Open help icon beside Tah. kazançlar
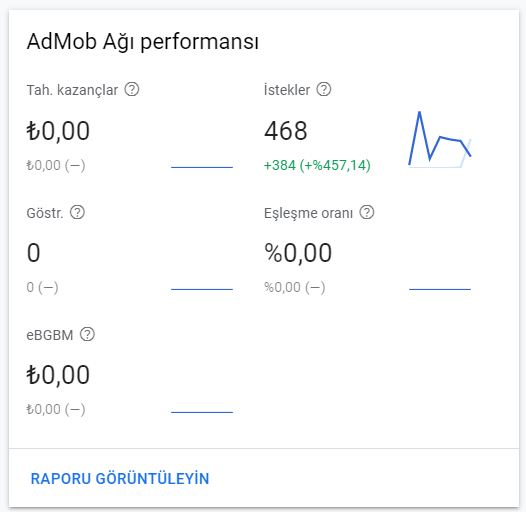The width and height of the screenshot is (526, 512). (132, 90)
